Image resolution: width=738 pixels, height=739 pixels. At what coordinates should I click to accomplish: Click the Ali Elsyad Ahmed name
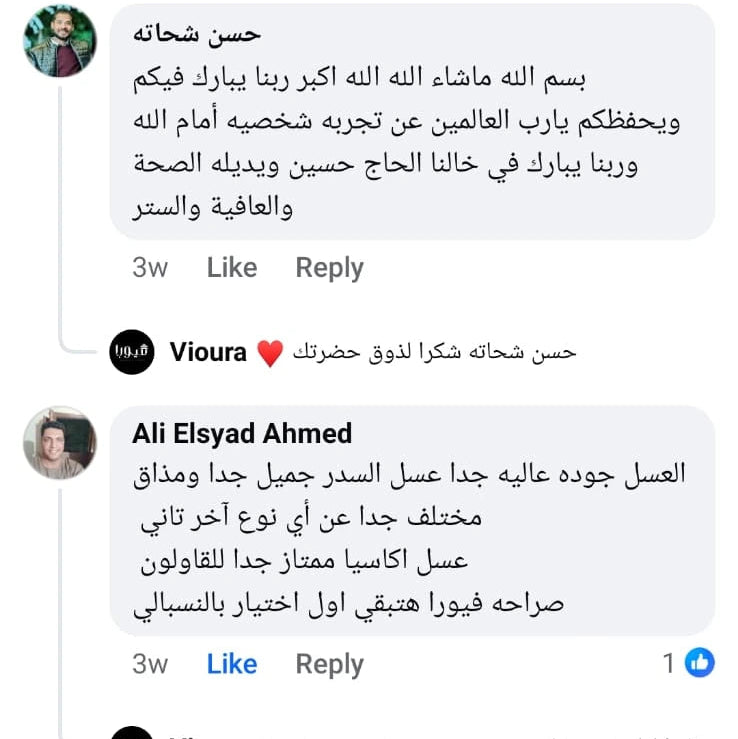click(x=242, y=433)
